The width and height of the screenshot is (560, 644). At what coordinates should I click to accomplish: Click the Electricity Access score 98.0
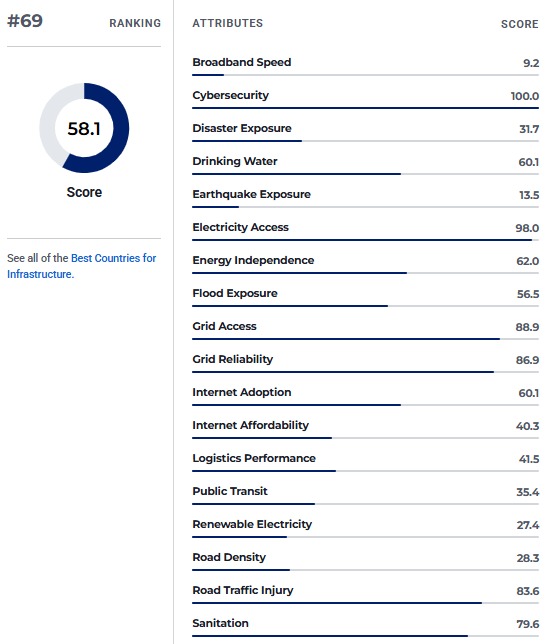(527, 228)
